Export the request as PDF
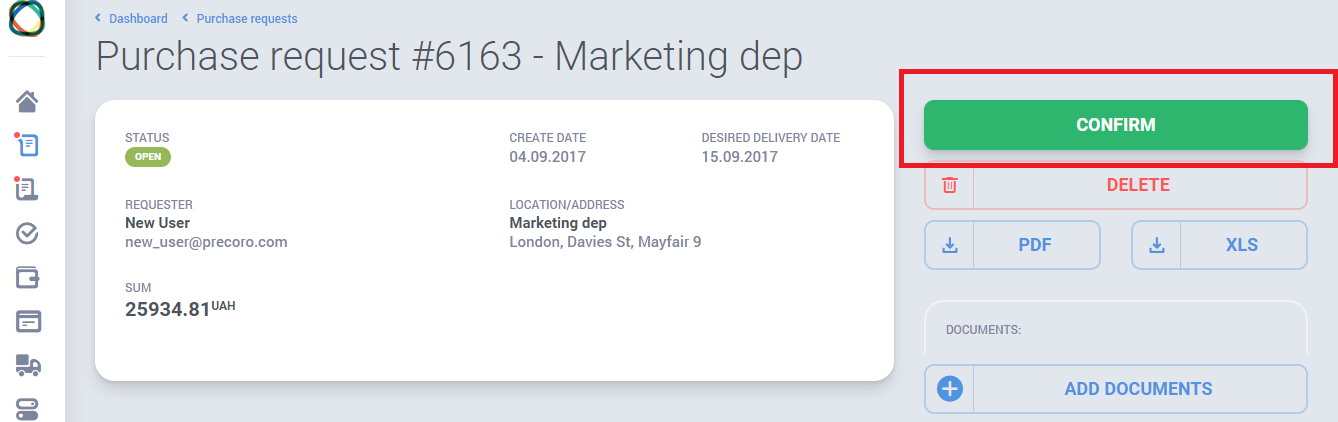Image resolution: width=1338 pixels, height=422 pixels. point(1012,245)
